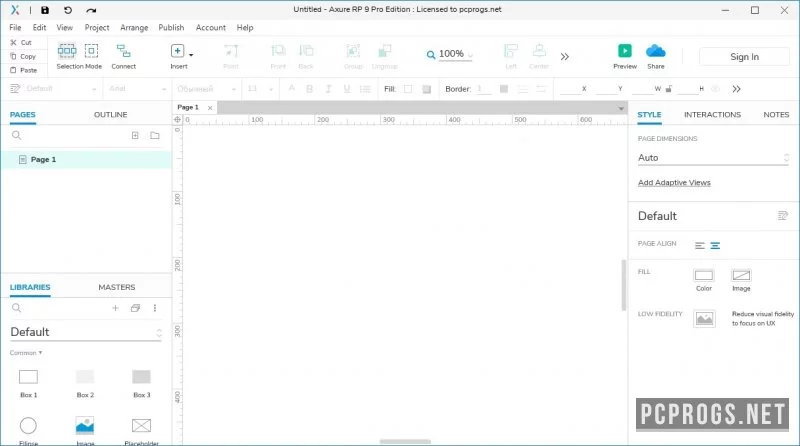Click the Sign In button

[x=744, y=57]
